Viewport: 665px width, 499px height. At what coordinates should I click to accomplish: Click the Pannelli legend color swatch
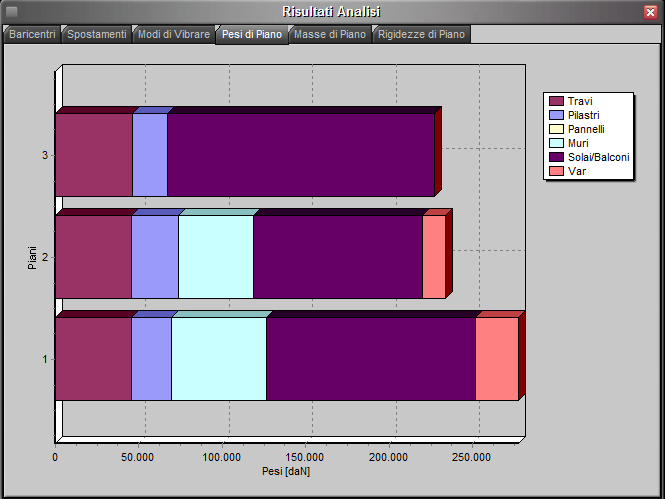[556, 129]
